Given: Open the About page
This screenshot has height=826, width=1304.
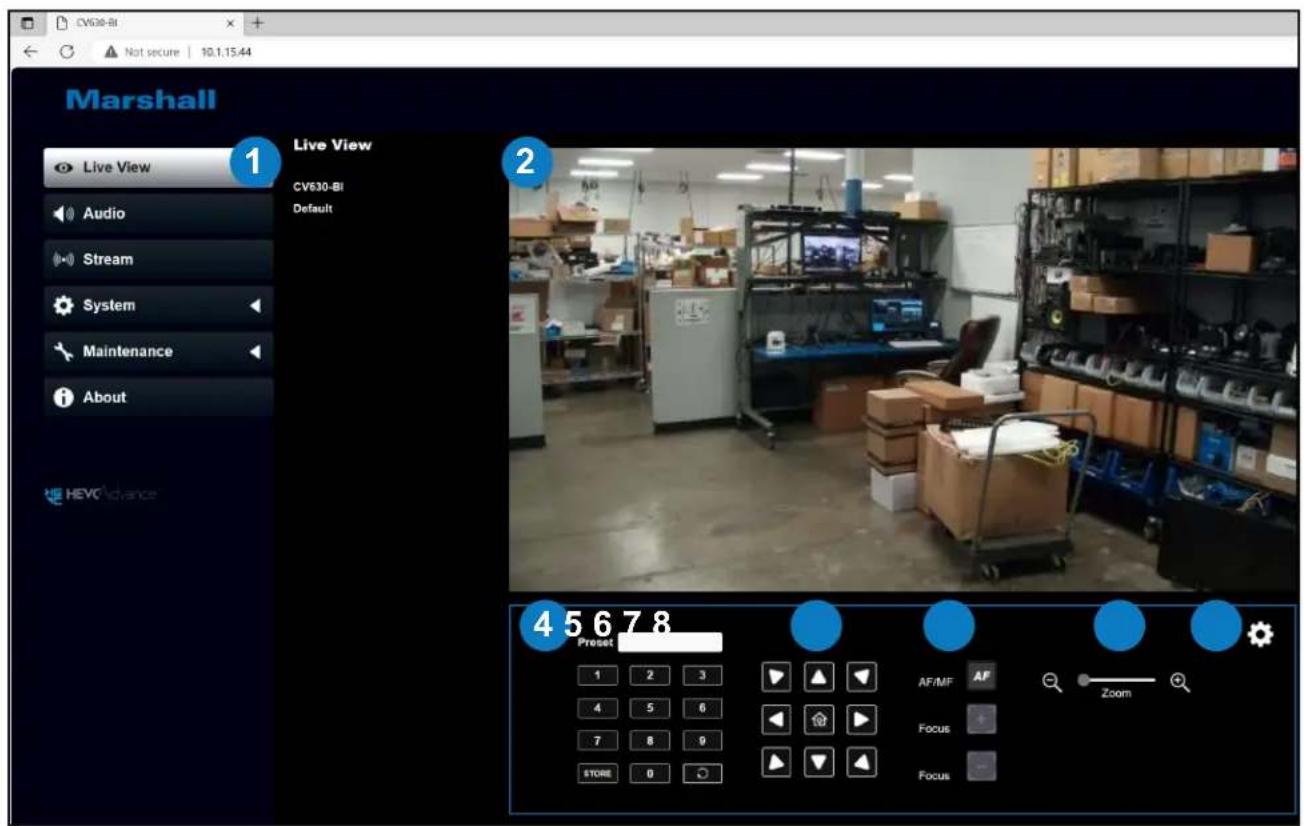Looking at the screenshot, I should (x=157, y=397).
